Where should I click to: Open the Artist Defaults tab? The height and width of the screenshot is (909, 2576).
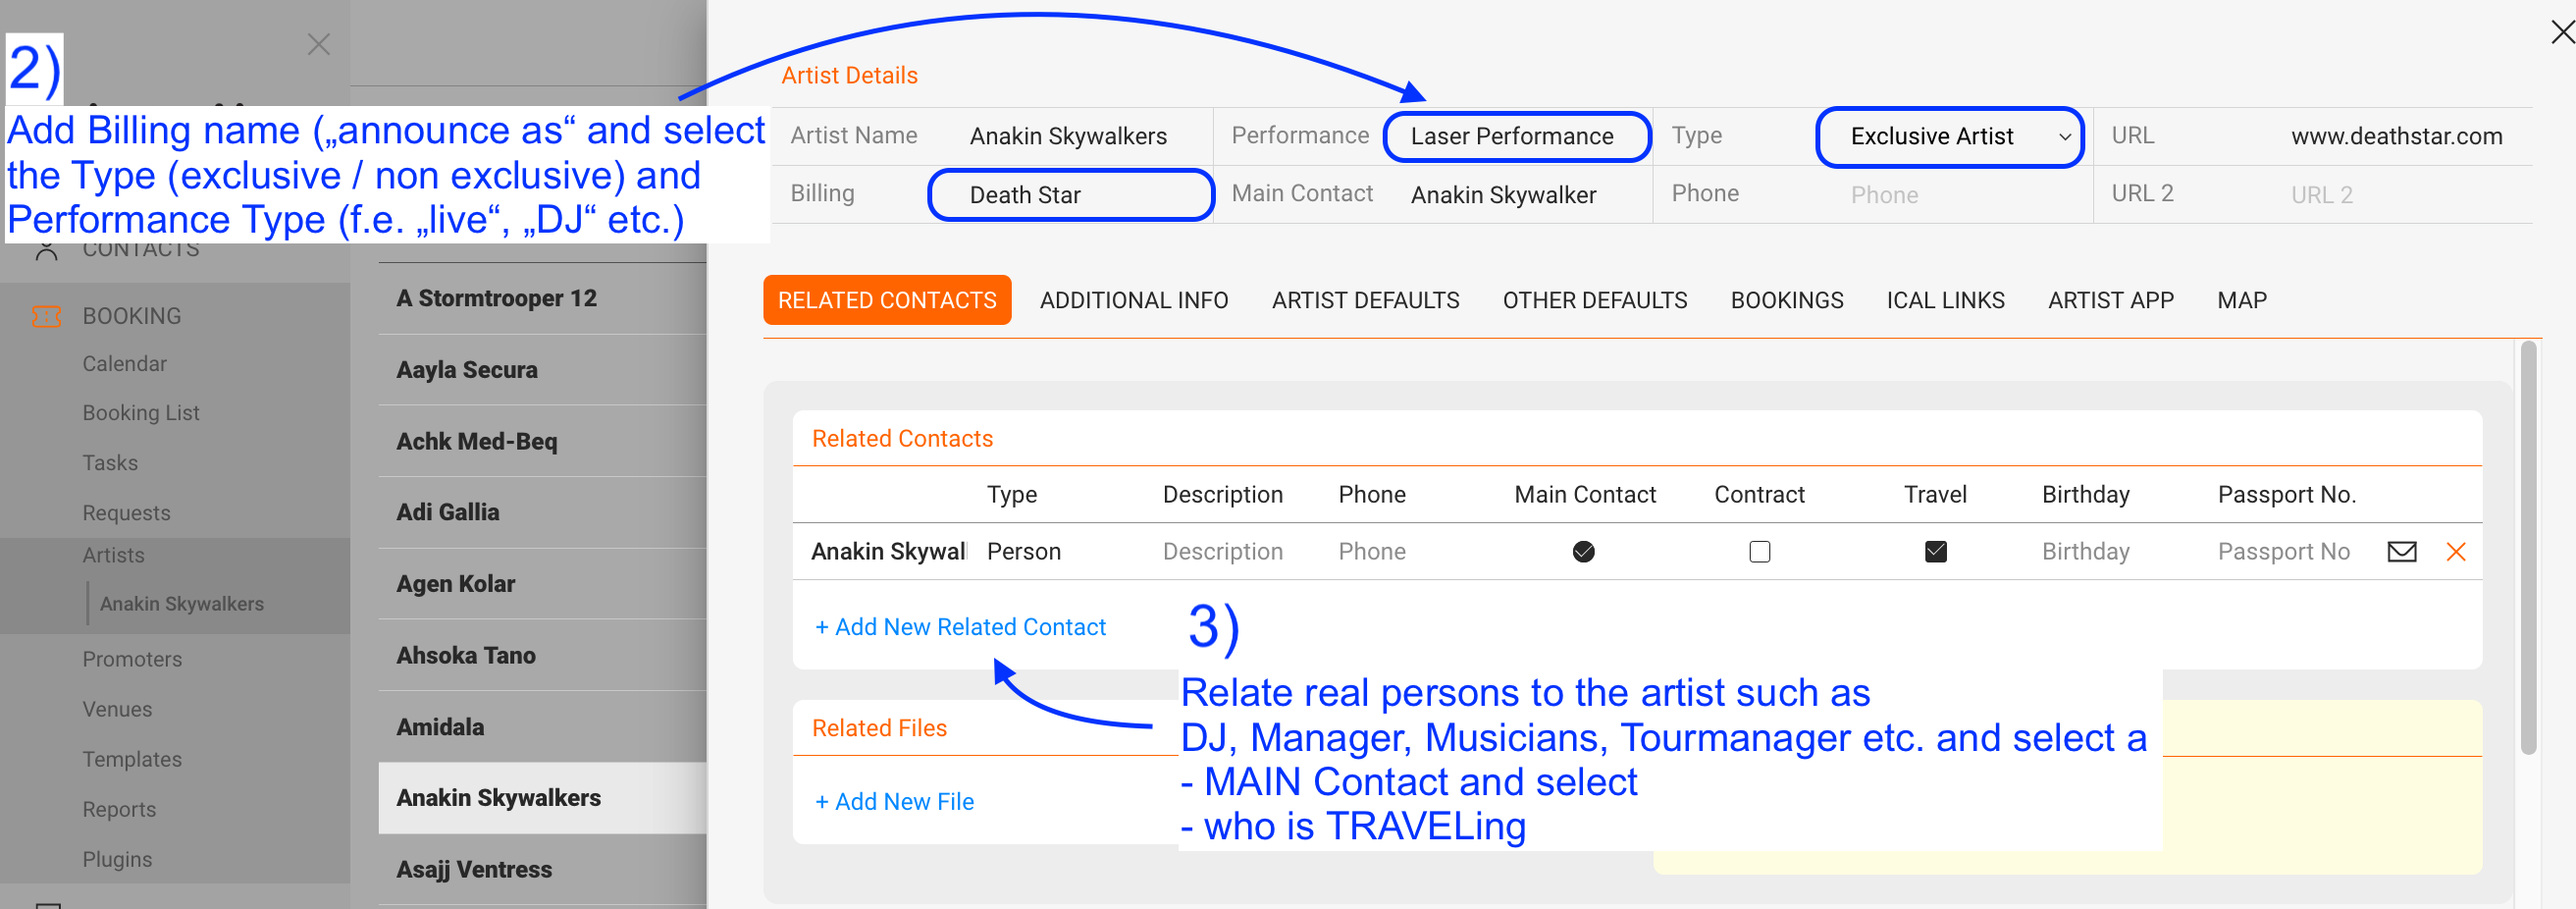click(1365, 300)
